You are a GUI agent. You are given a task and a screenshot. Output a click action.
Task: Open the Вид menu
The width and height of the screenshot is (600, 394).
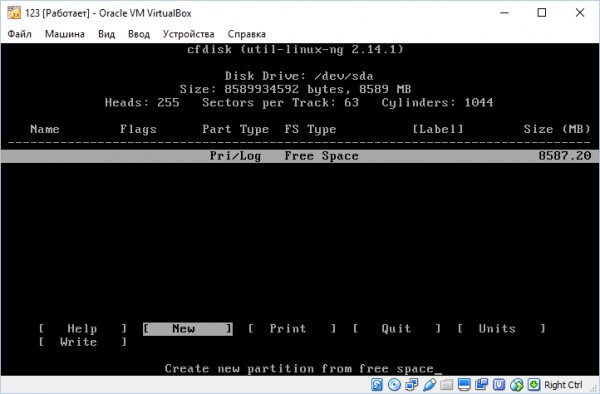pyautogui.click(x=106, y=34)
